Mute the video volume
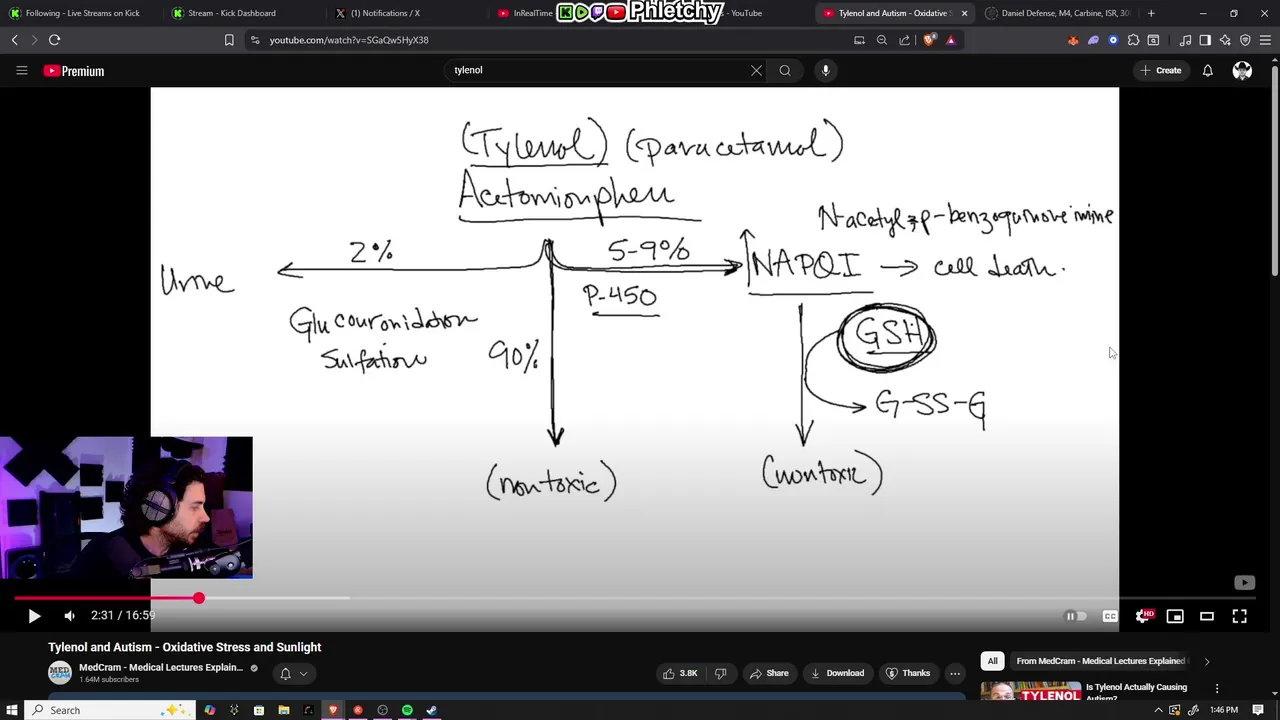The width and height of the screenshot is (1280, 720). pos(69,616)
